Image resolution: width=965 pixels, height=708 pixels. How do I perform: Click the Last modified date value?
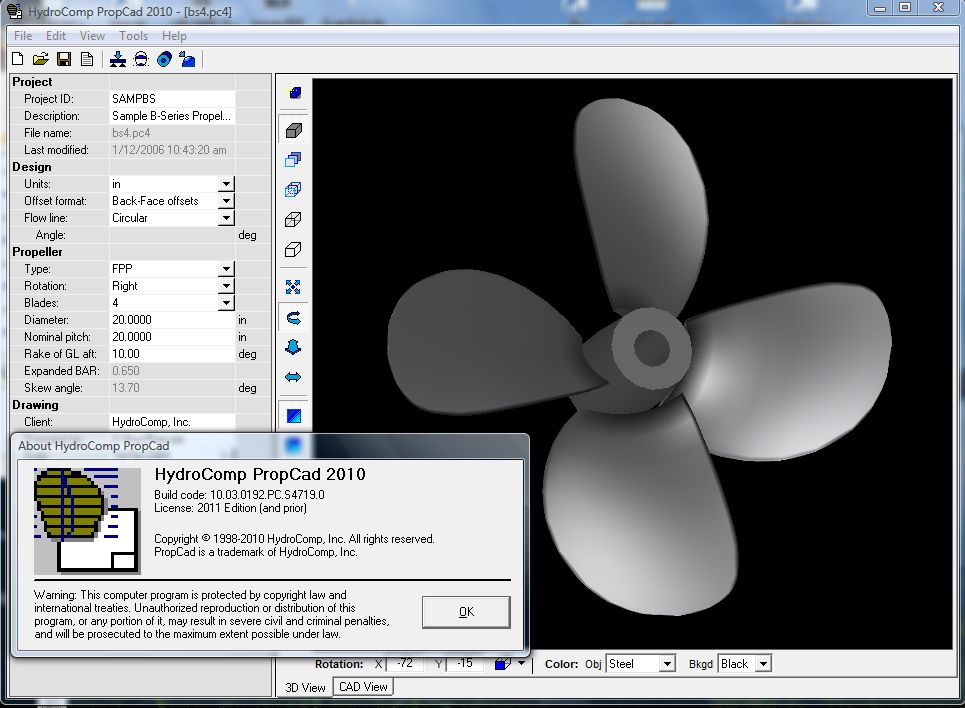(172, 150)
